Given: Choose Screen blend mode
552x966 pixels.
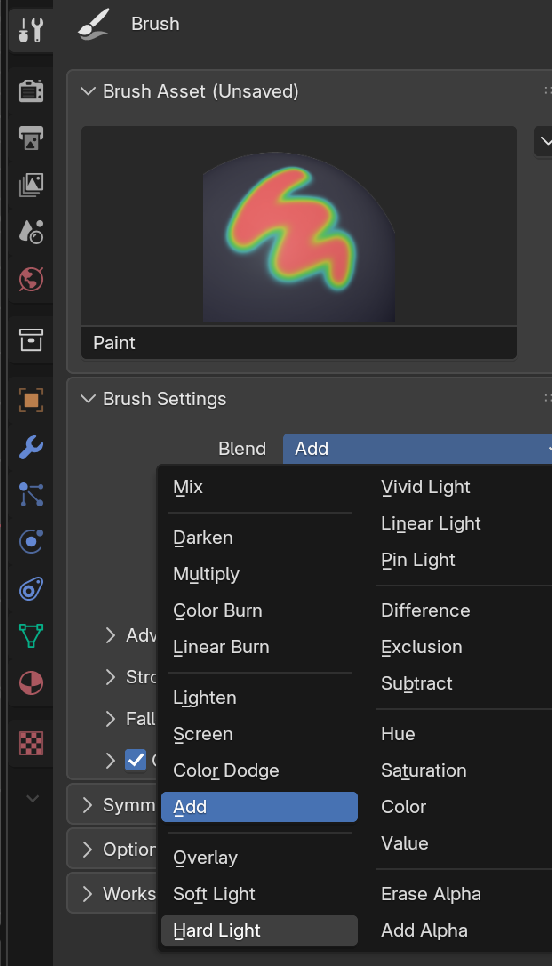Looking at the screenshot, I should click(x=259, y=734).
